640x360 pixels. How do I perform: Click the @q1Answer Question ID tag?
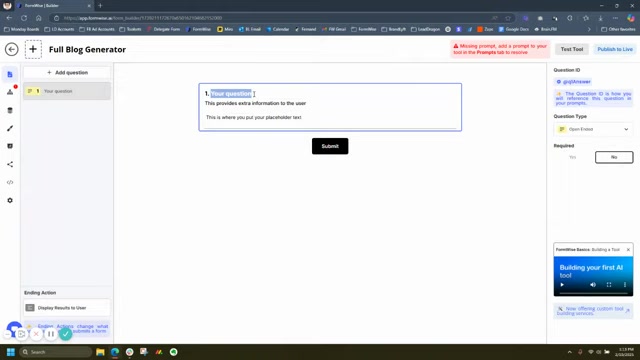(x=573, y=82)
